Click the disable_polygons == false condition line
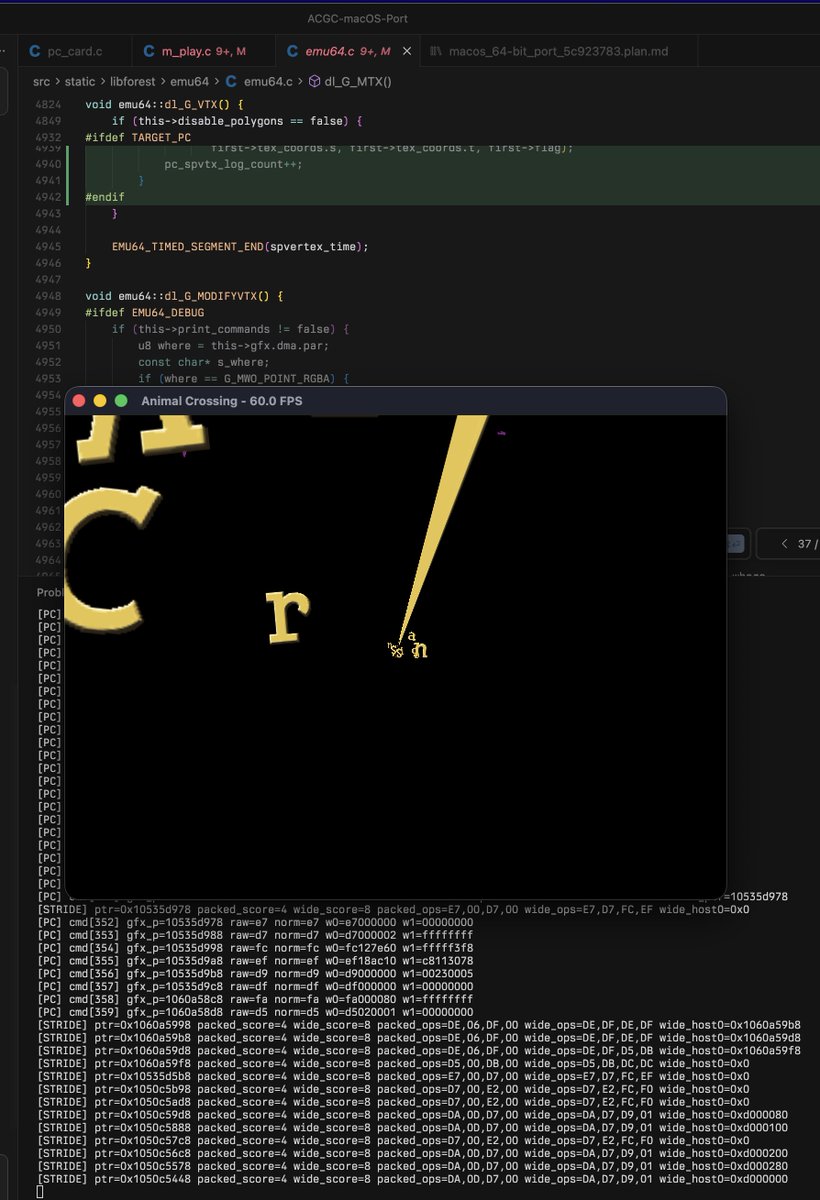The image size is (820, 1200). (237, 120)
